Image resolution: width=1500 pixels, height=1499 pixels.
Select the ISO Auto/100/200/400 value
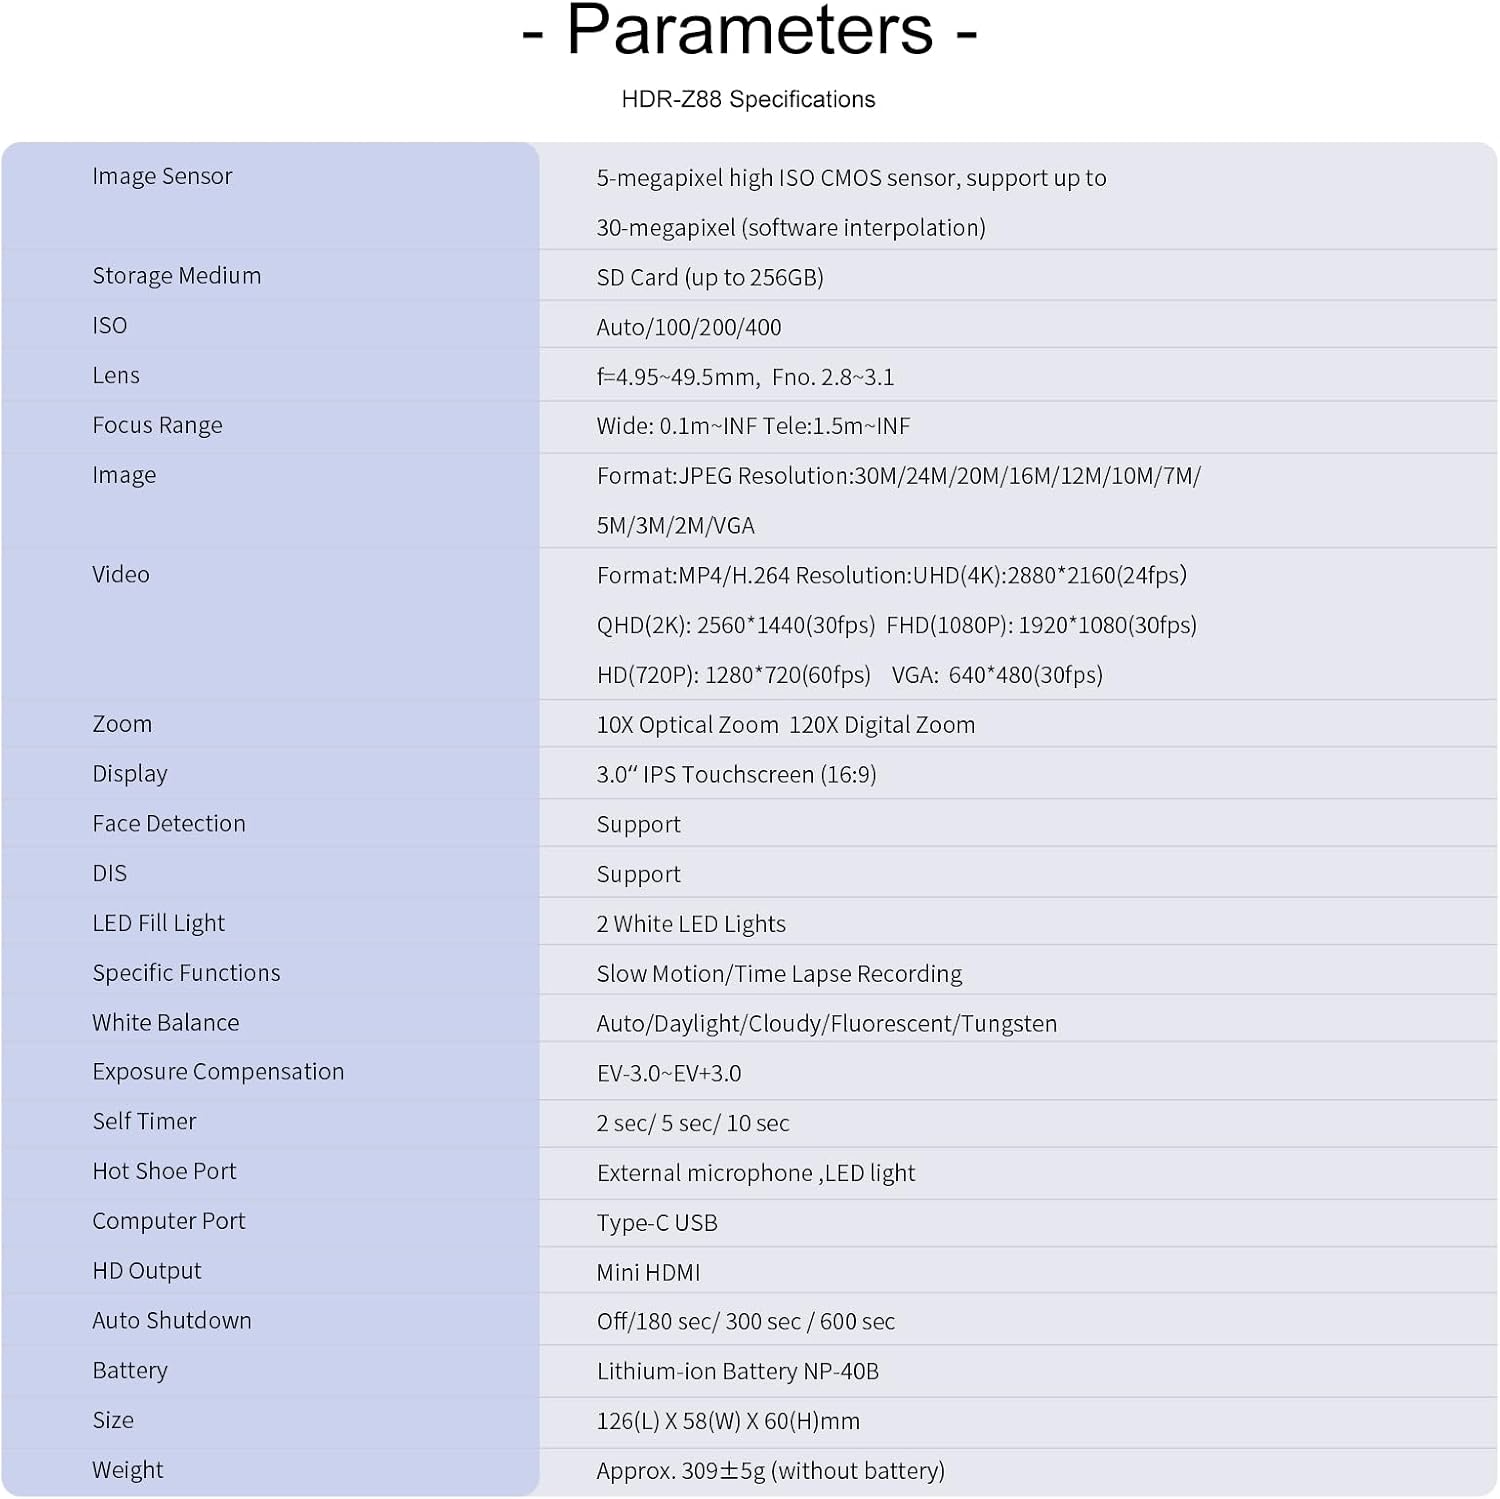click(689, 327)
